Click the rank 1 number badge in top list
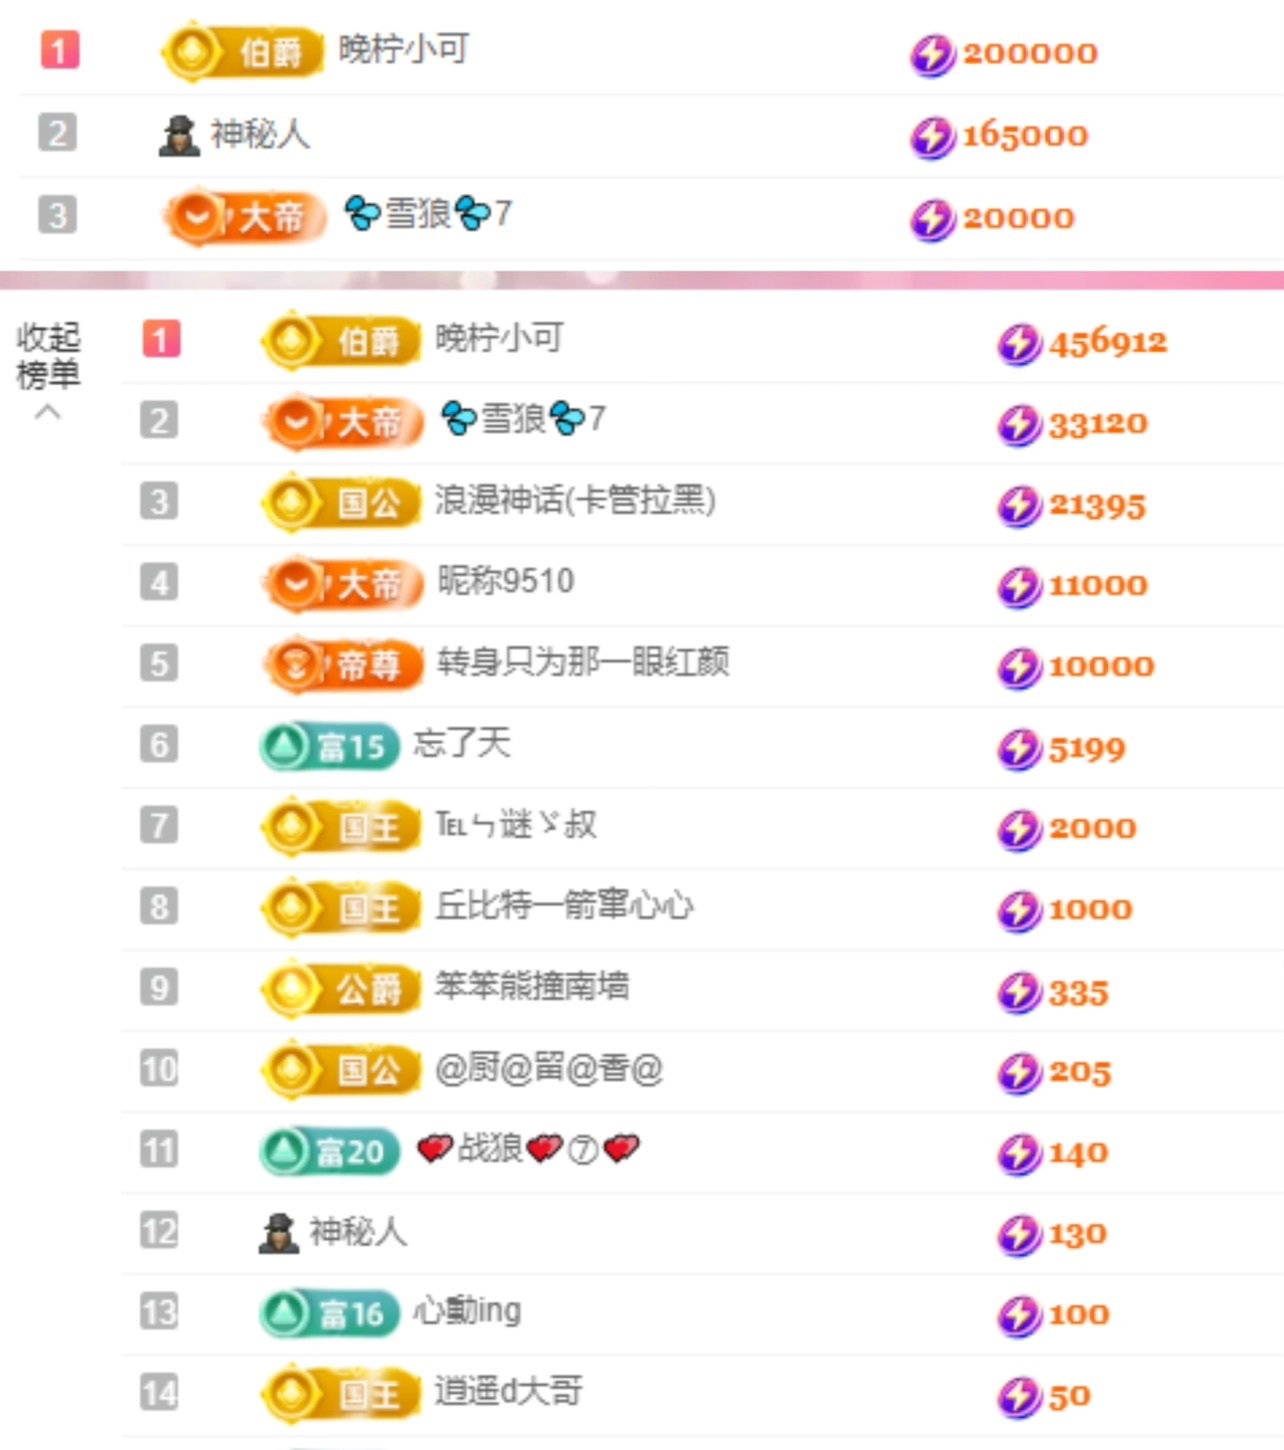Viewport: 1284px width, 1450px height. (59, 50)
